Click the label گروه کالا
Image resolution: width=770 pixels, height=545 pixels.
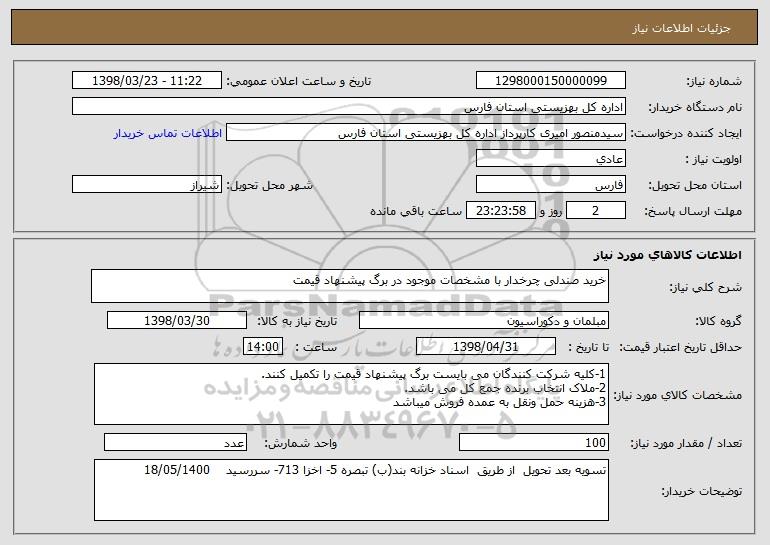click(718, 321)
